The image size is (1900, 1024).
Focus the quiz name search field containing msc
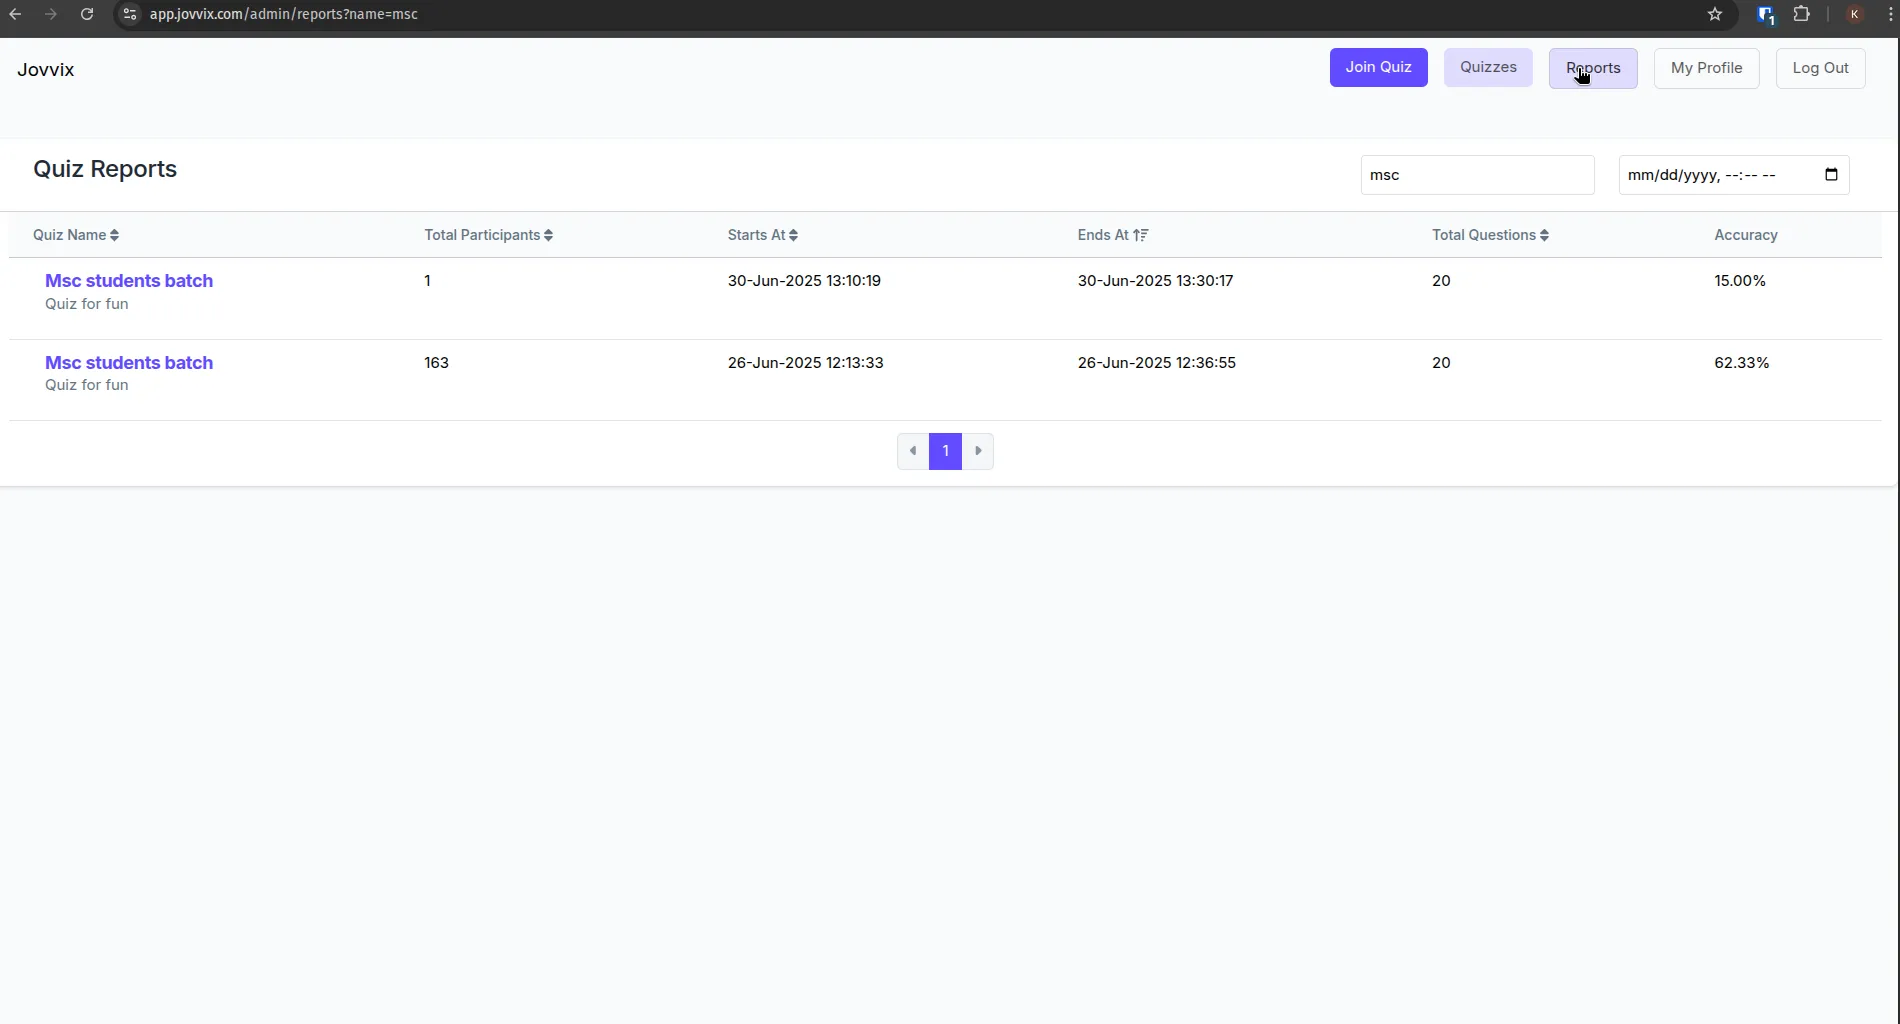click(x=1477, y=175)
